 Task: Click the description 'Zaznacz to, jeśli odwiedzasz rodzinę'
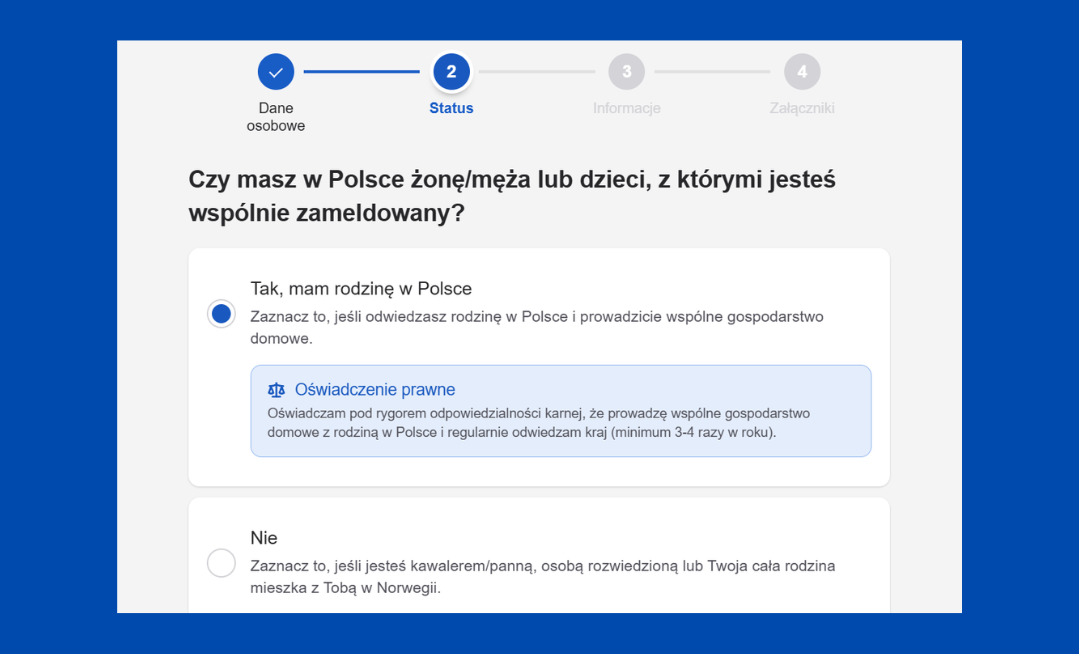click(x=536, y=327)
